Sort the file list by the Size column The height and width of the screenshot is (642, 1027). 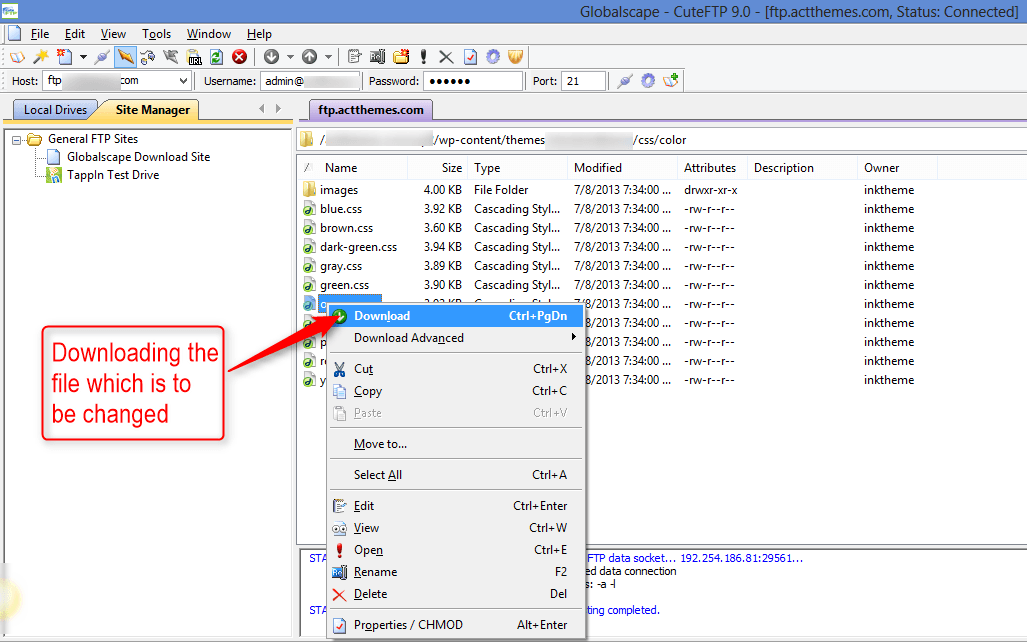[438, 168]
